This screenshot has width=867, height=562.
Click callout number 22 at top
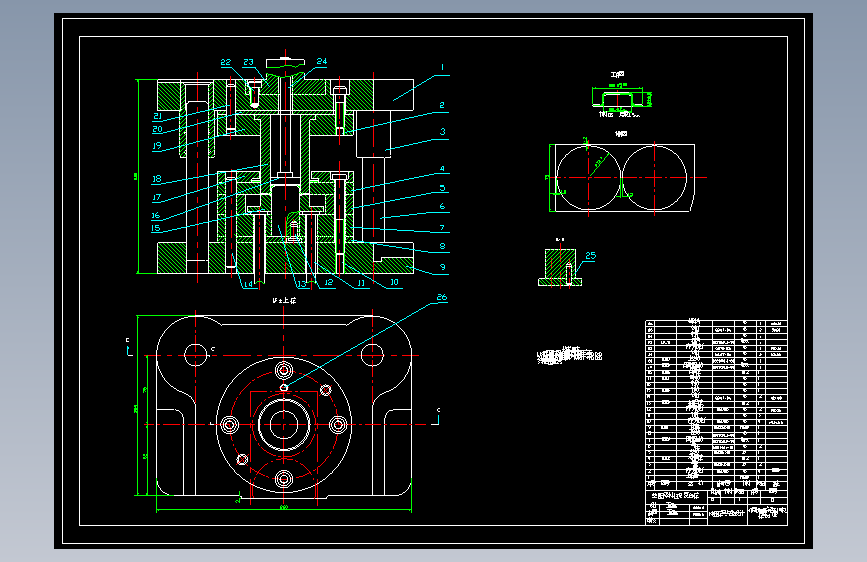(226, 63)
